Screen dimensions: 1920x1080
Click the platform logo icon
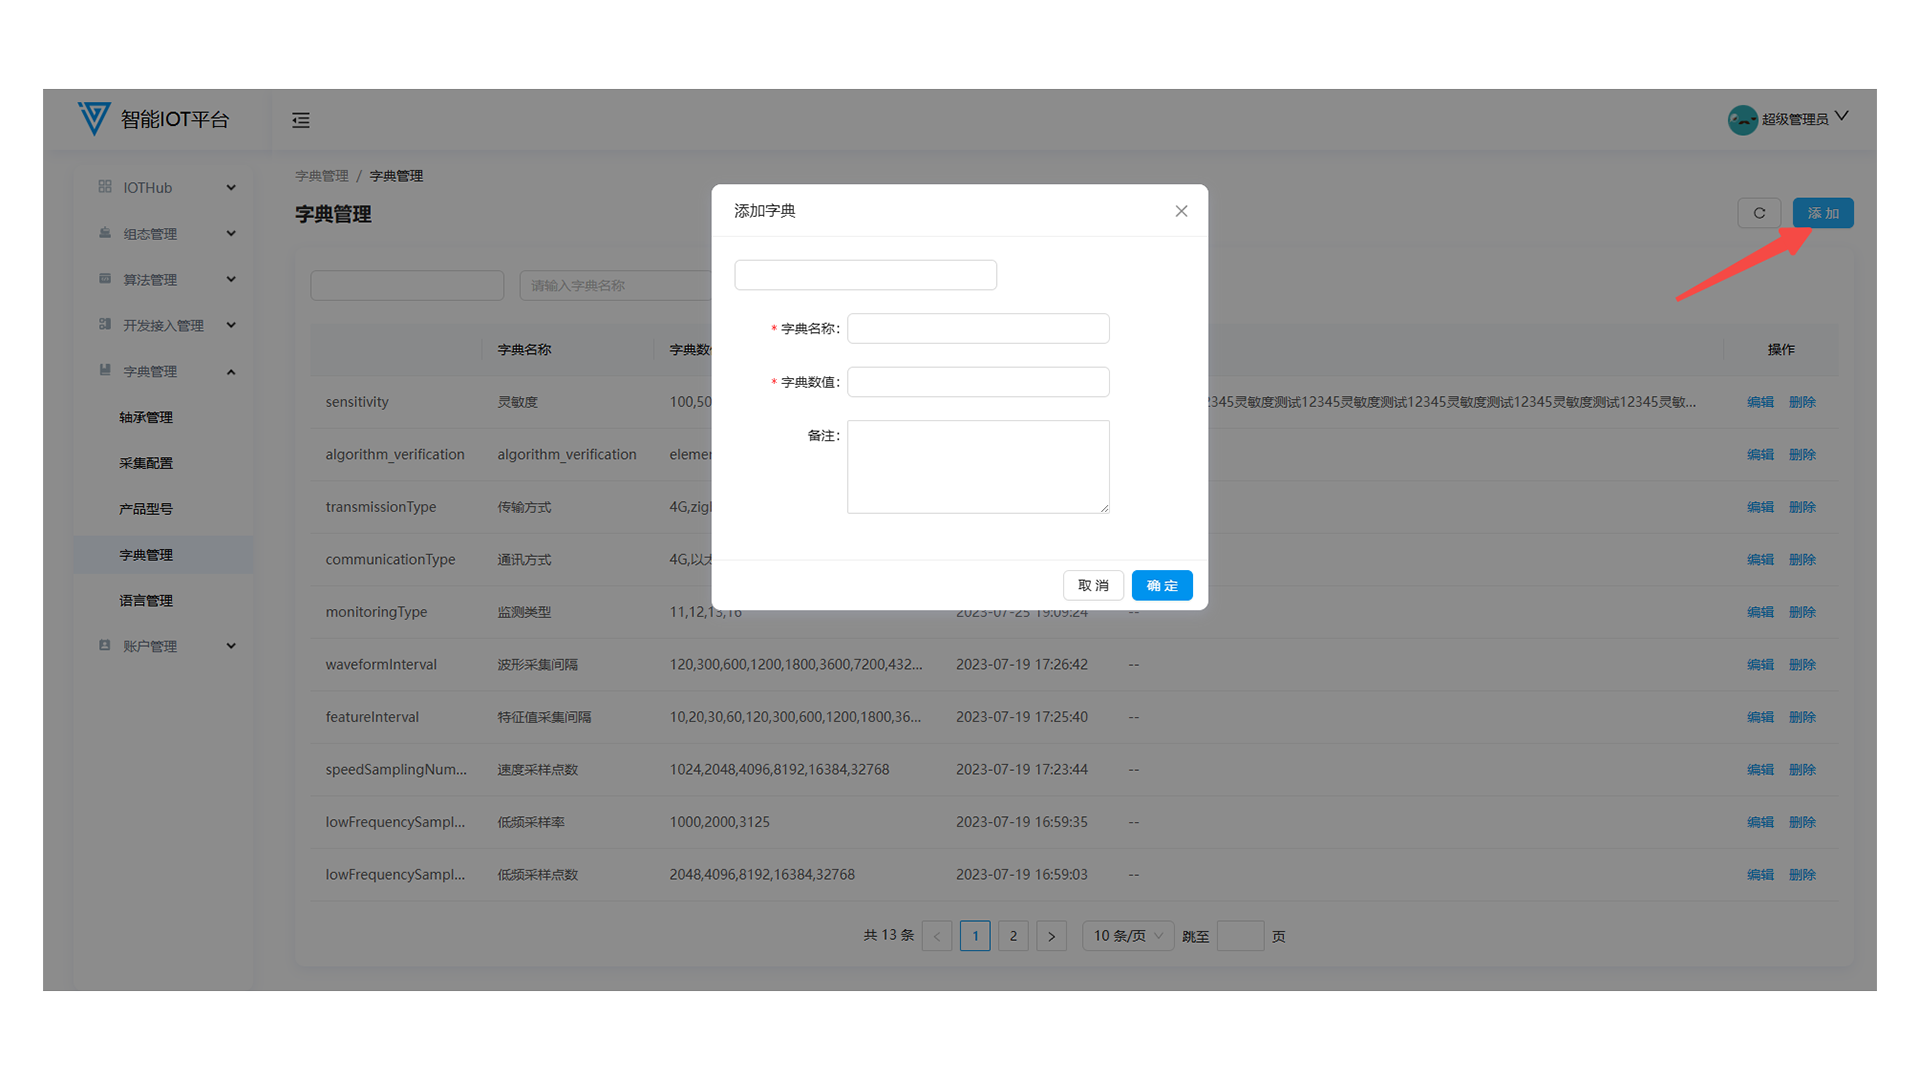pos(94,118)
